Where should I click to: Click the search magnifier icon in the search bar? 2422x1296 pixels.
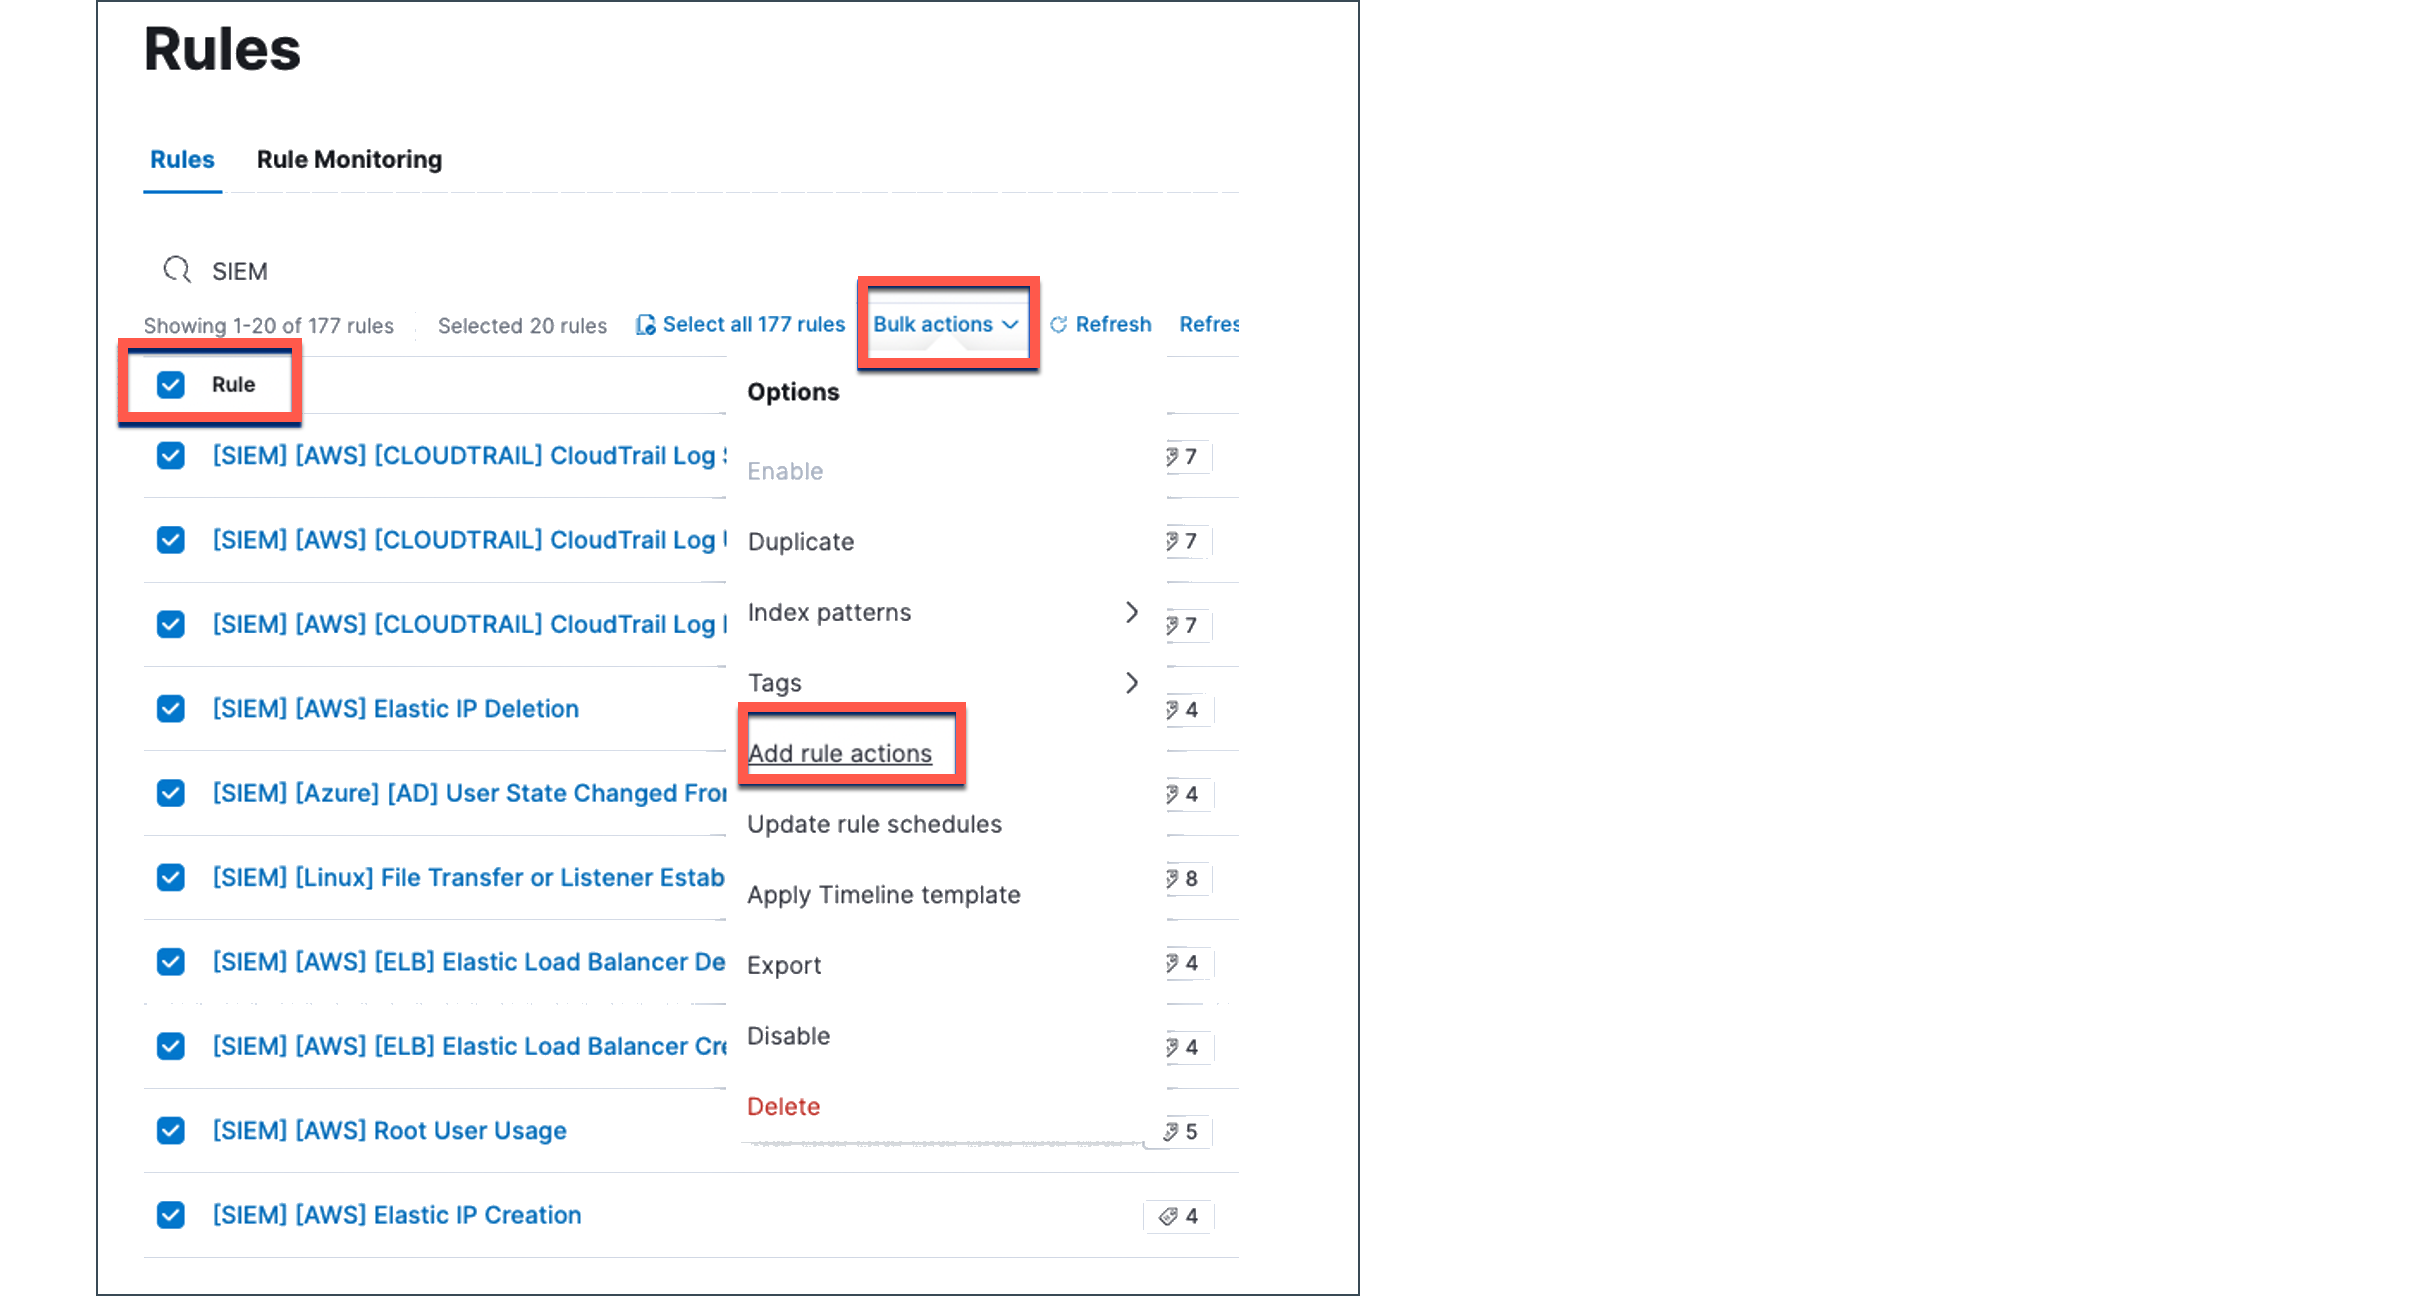(176, 270)
